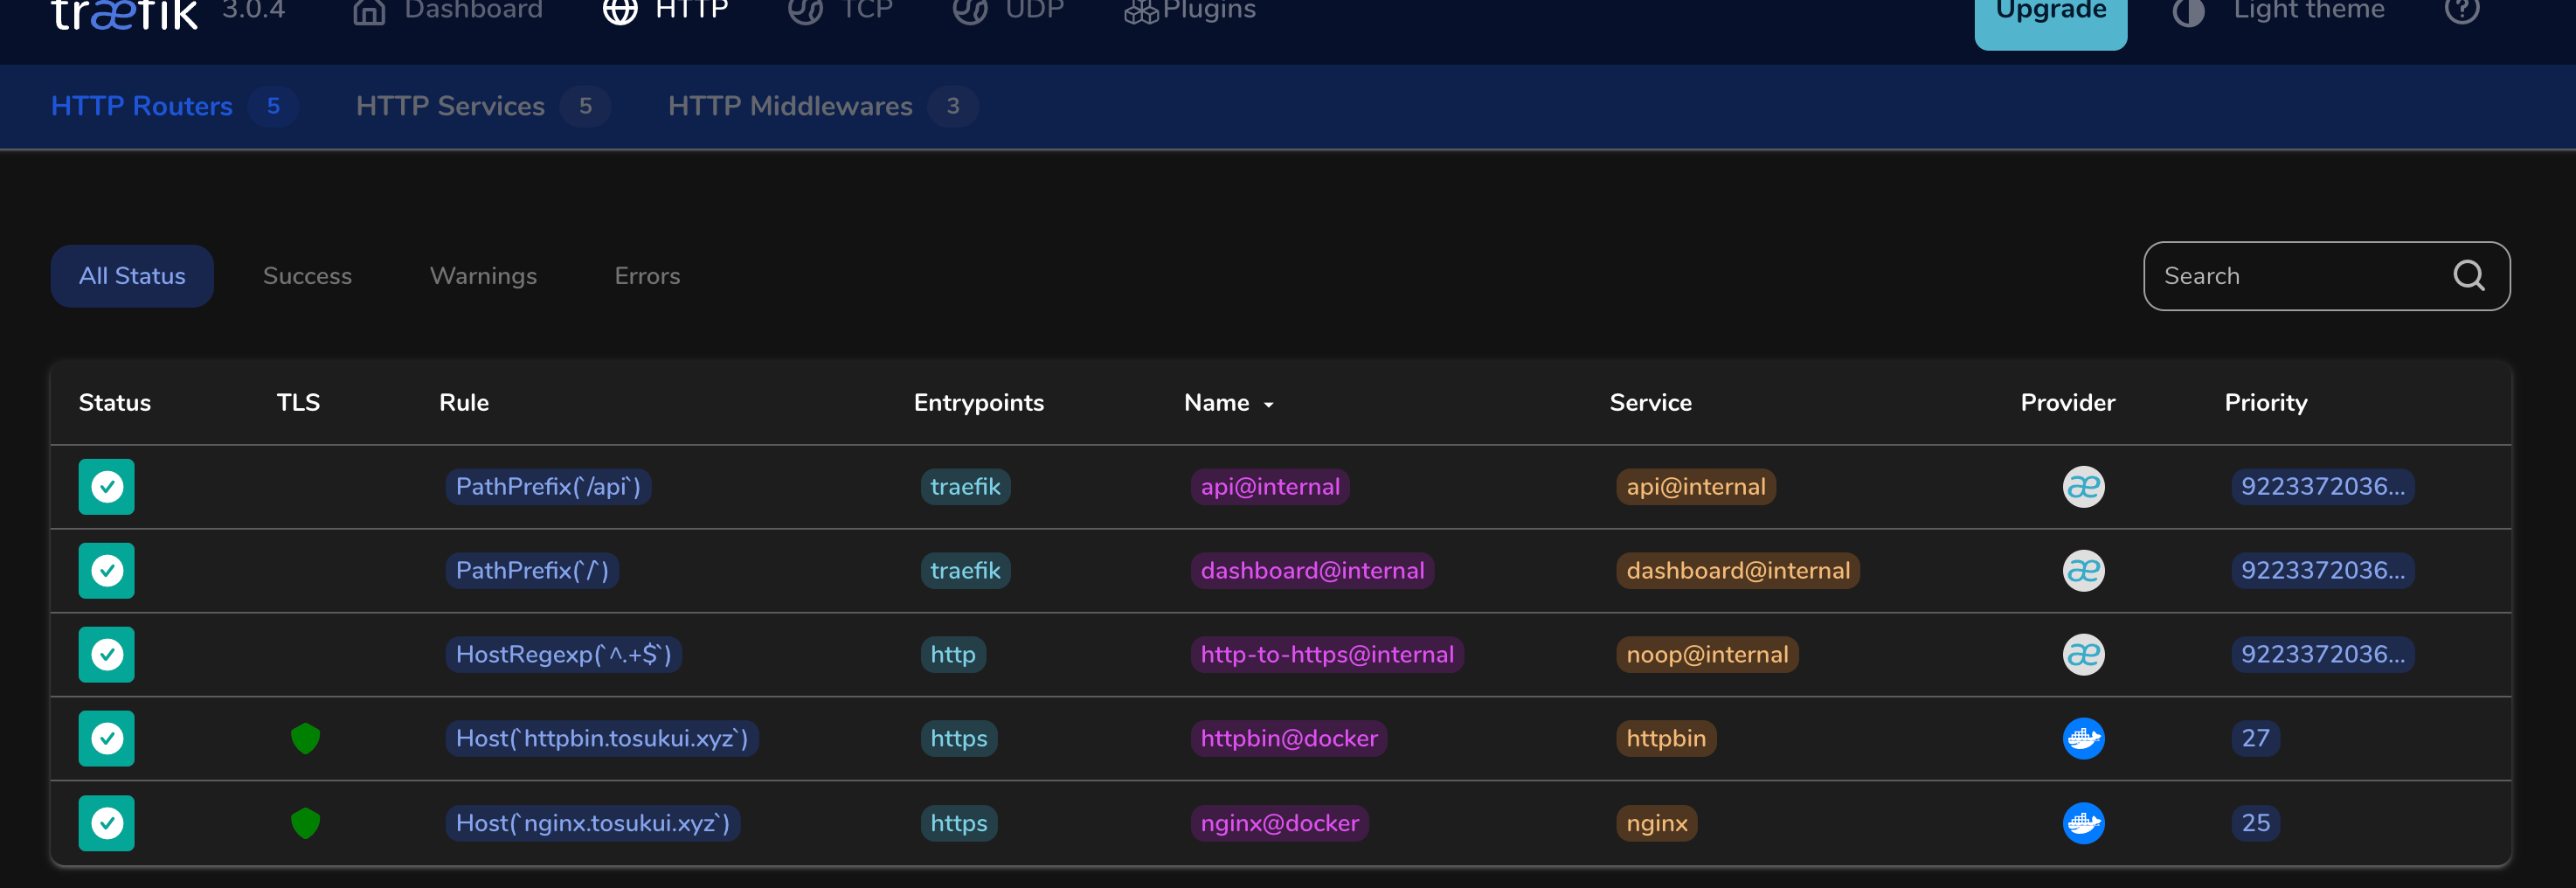The width and height of the screenshot is (2576, 888).
Task: Click success status icon for httpbin@docker
Action: [107, 739]
